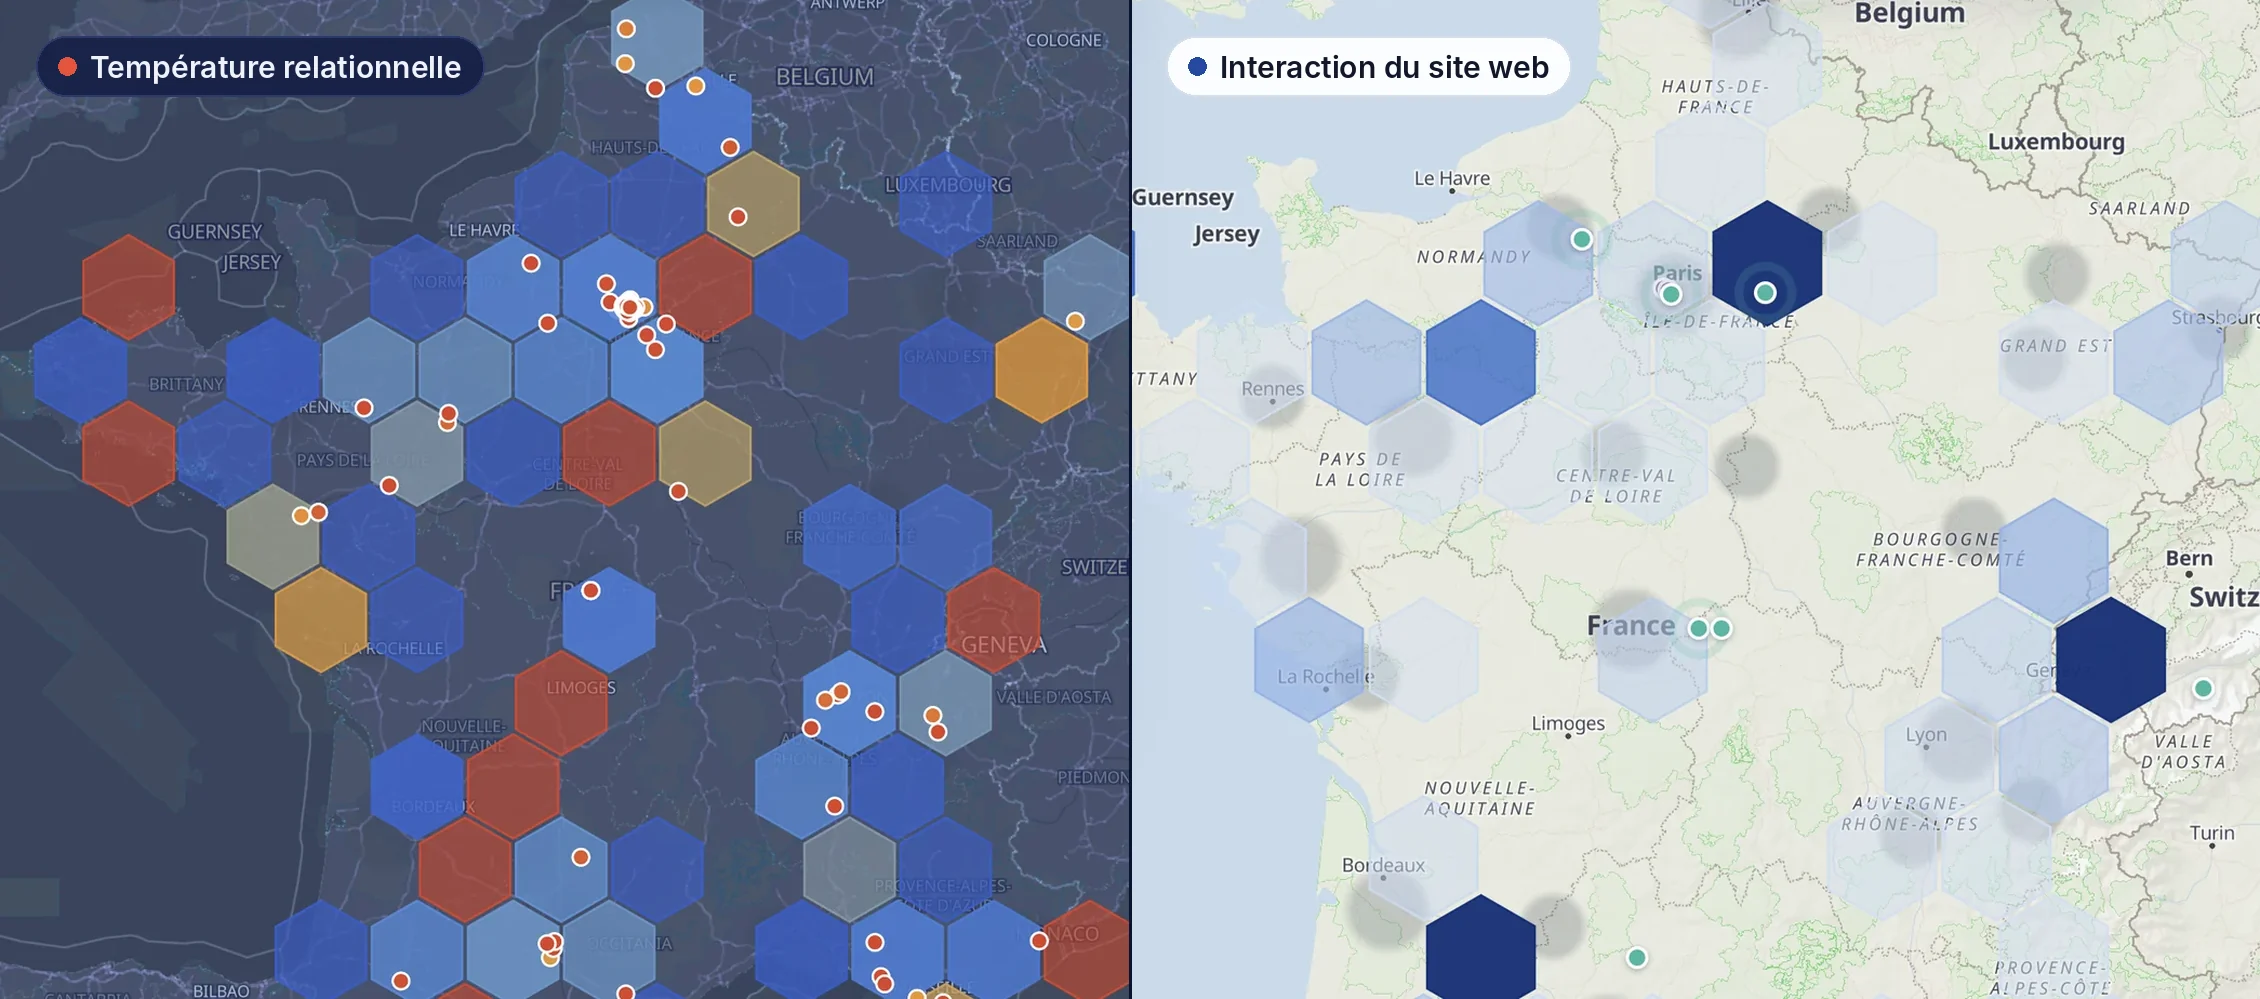Click the Luxembourg label on light map
This screenshot has height=999, width=2260.
pos(2056,141)
